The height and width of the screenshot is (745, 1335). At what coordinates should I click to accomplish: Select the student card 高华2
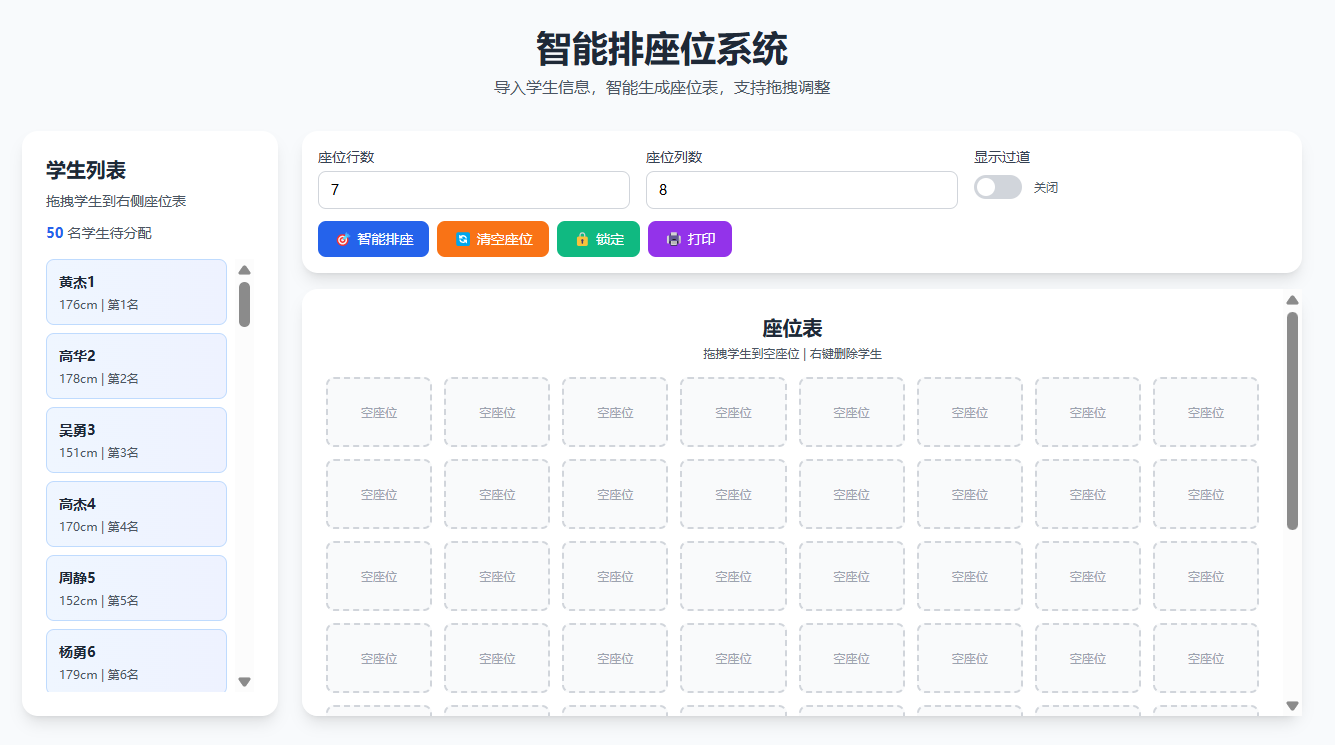pos(136,366)
